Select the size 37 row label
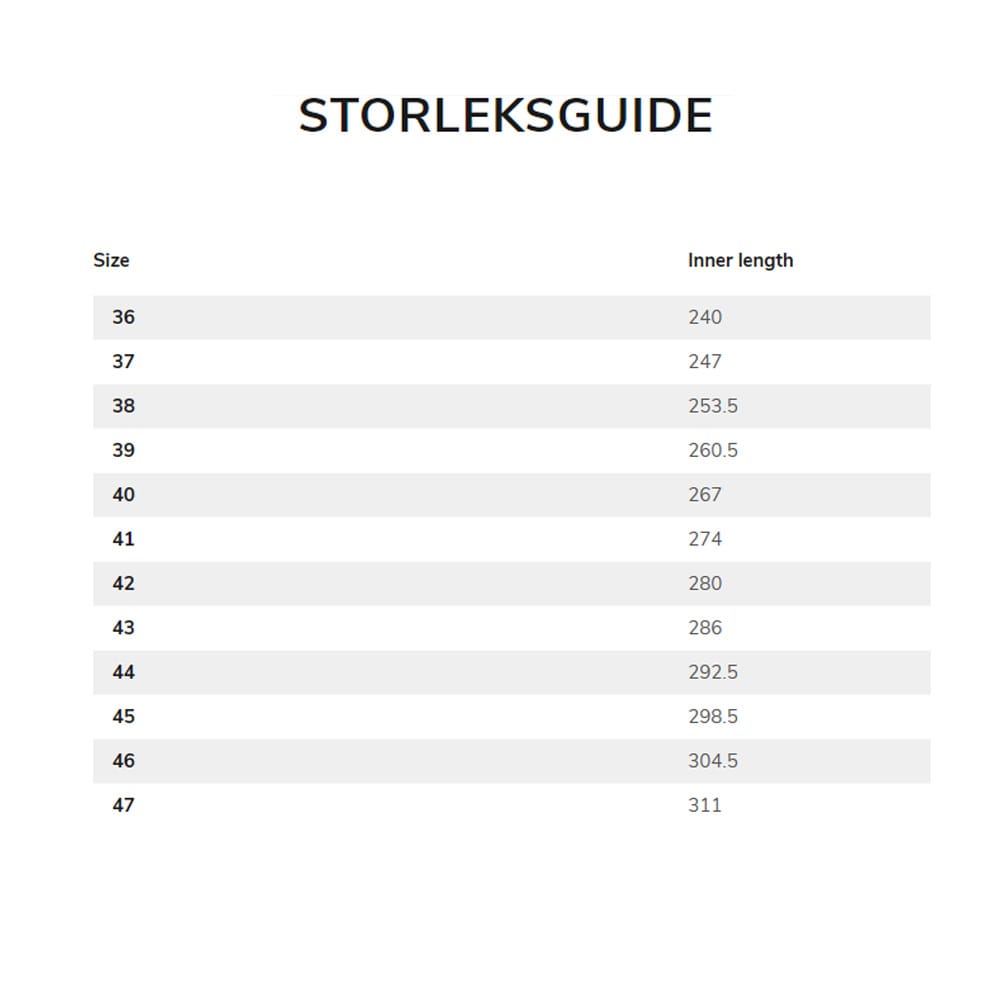 point(123,361)
